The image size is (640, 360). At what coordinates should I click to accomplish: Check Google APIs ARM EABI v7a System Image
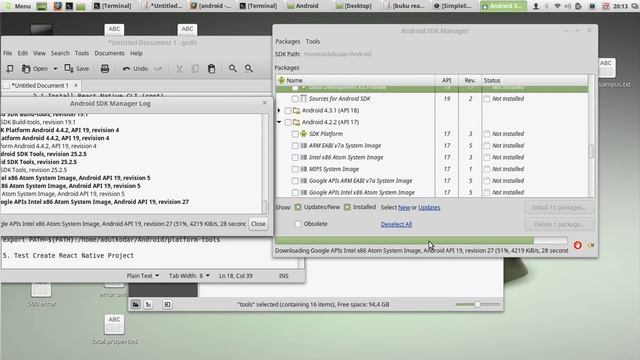pos(295,181)
